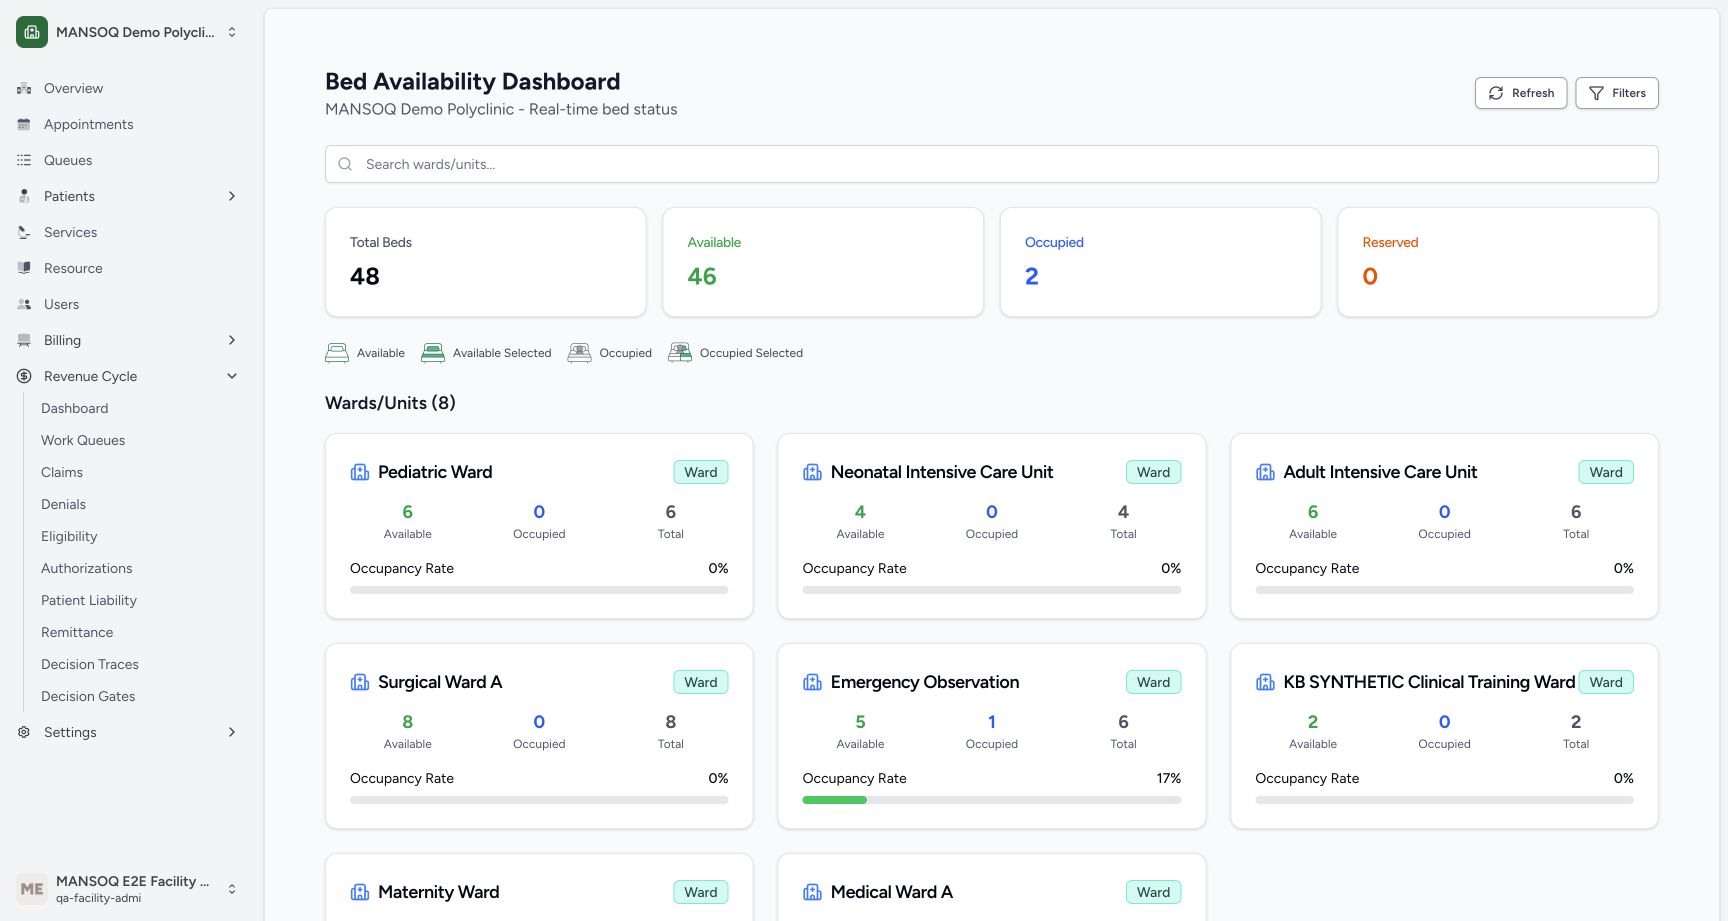
Task: Click the Settings gear icon
Action: 24,732
